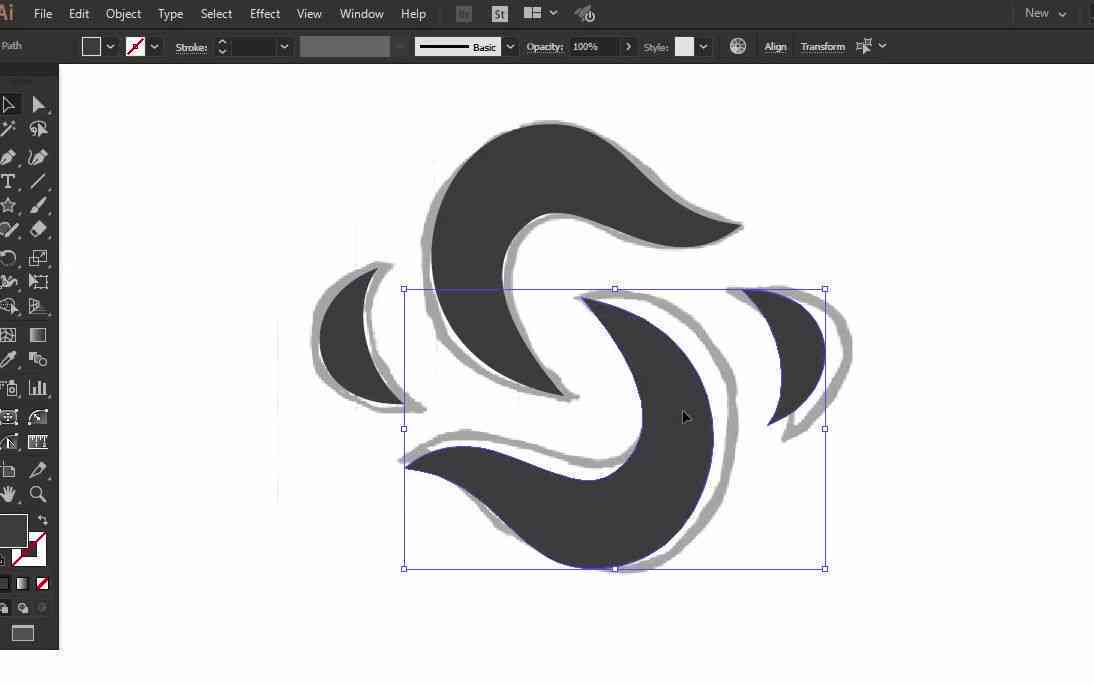The height and width of the screenshot is (684, 1094).
Task: Toggle the Color fill mode button
Action: point(4,583)
